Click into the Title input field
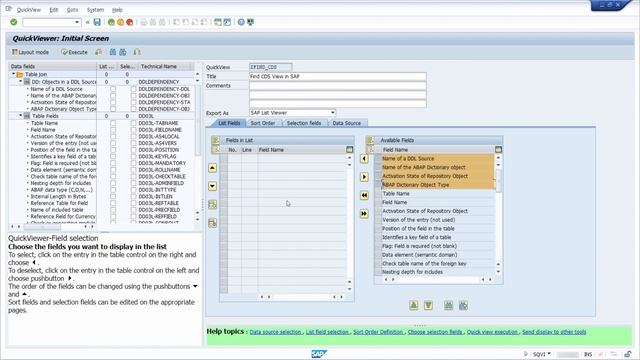Image resolution: width=640 pixels, height=360 pixels. pyautogui.click(x=338, y=76)
